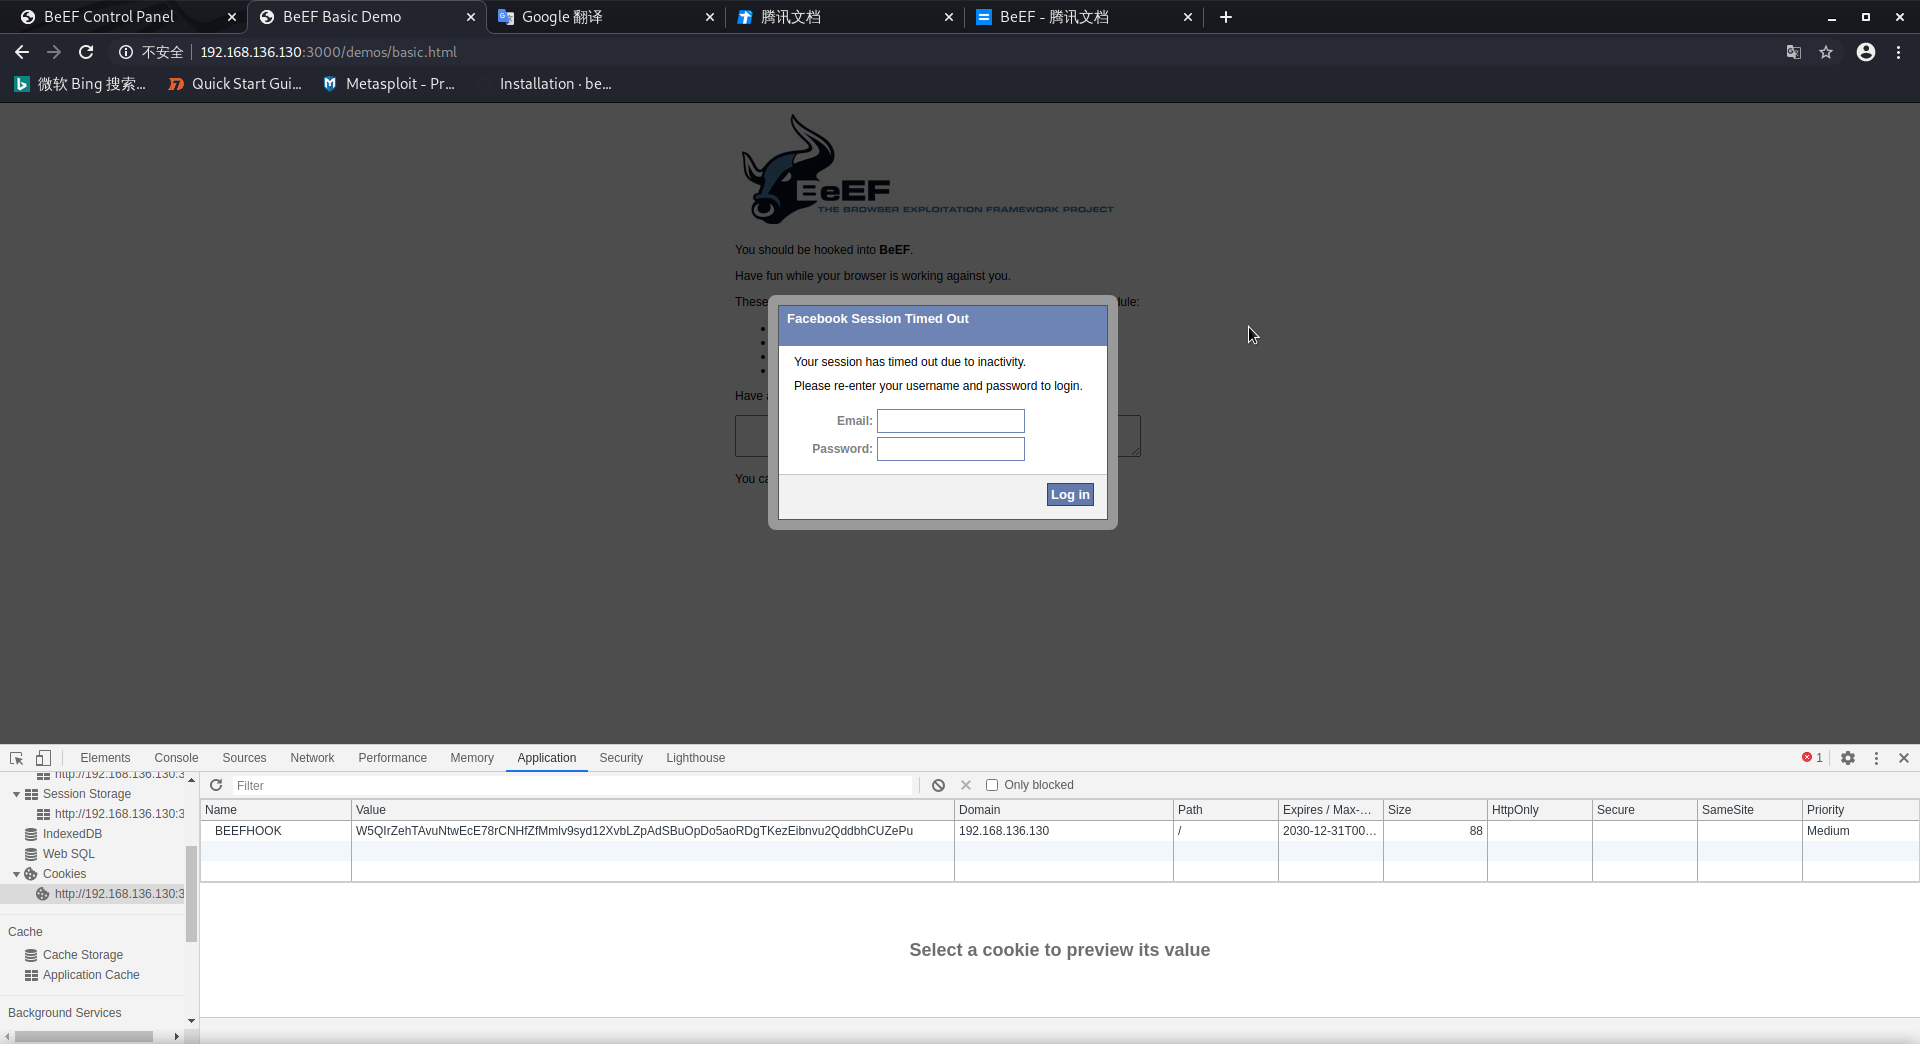1920x1044 pixels.
Task: Enable the Only blocked checkbox
Action: (992, 785)
